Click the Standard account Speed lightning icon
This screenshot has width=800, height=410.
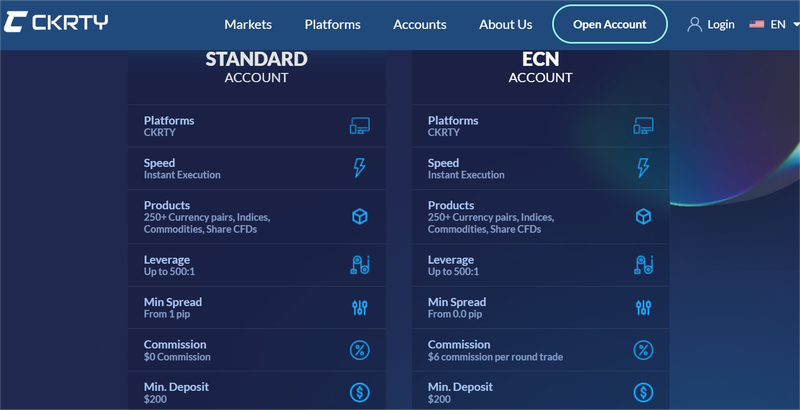pos(360,168)
